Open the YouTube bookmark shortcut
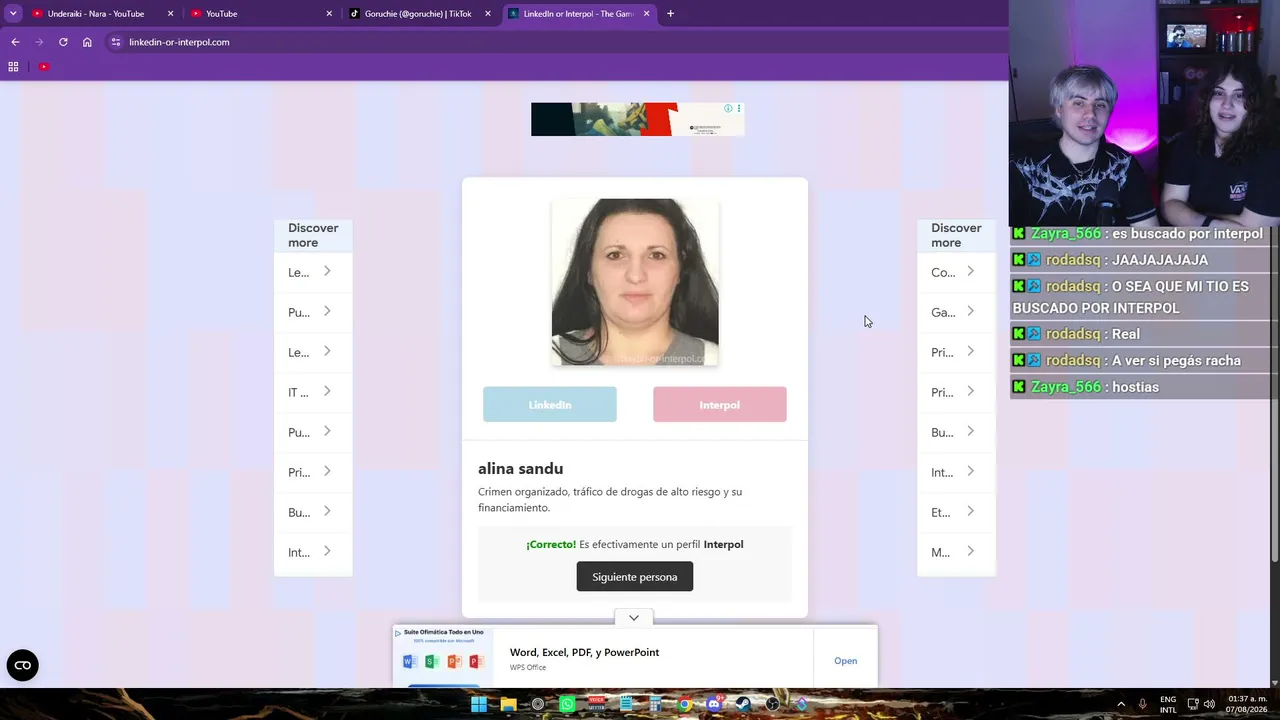Screen dimensions: 1280x720 click(x=44, y=67)
